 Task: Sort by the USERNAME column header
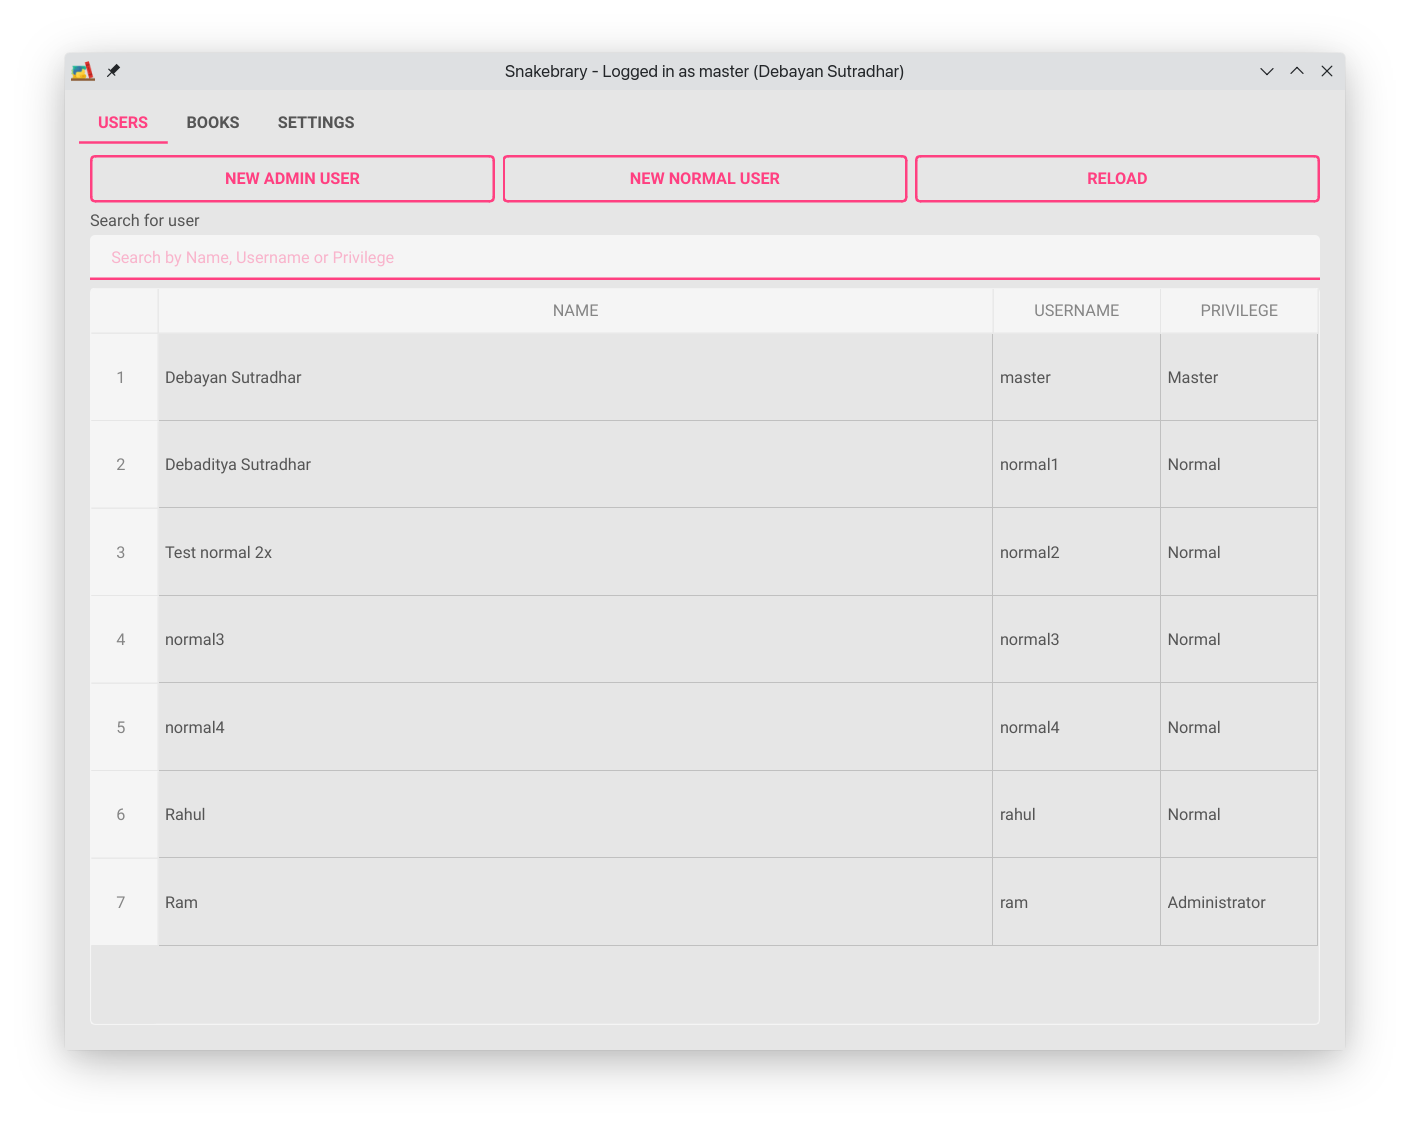coord(1076,311)
